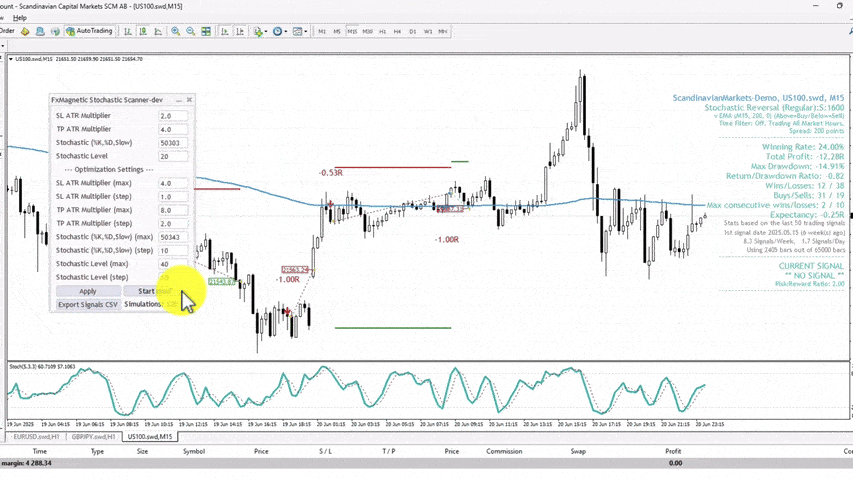This screenshot has width=853, height=480.
Task: Select the D1 timeframe
Action: pyautogui.click(x=412, y=32)
